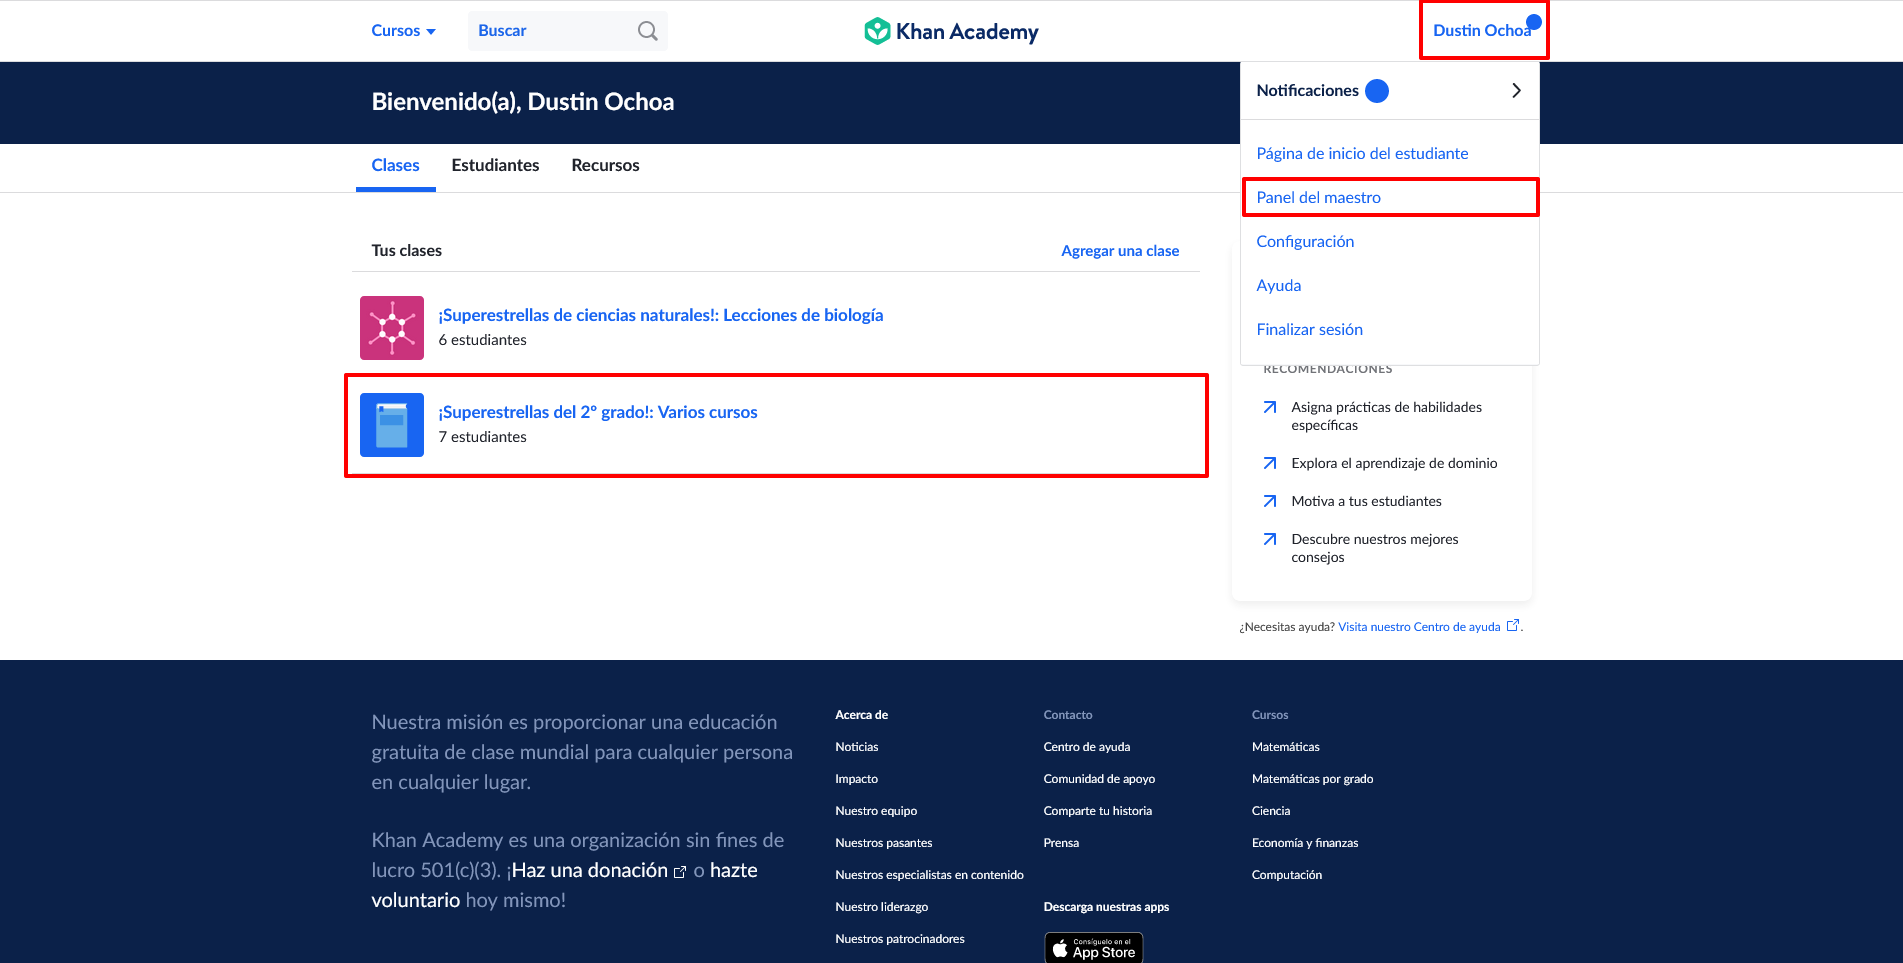Viewport: 1903px width, 963px height.
Task: Open Nuestro liderazgo footer link
Action: coord(882,907)
